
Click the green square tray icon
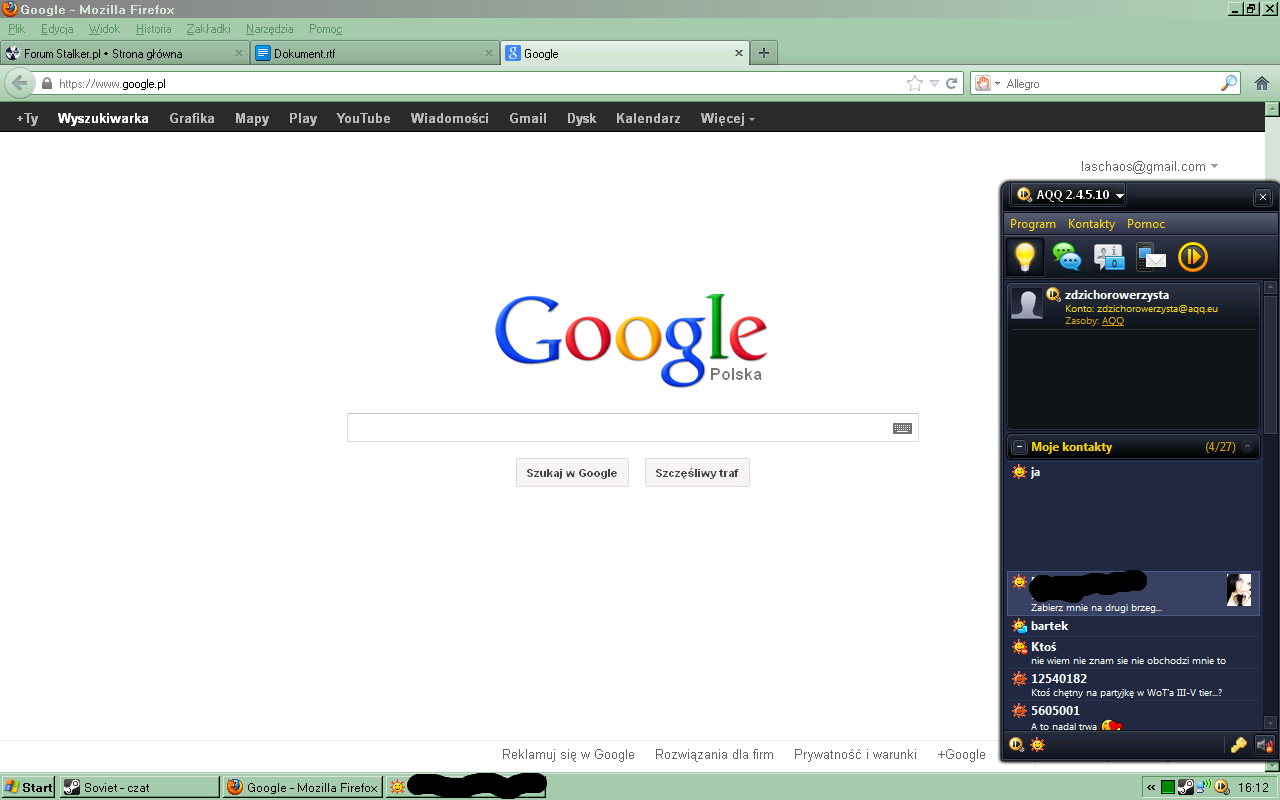coord(1167,787)
